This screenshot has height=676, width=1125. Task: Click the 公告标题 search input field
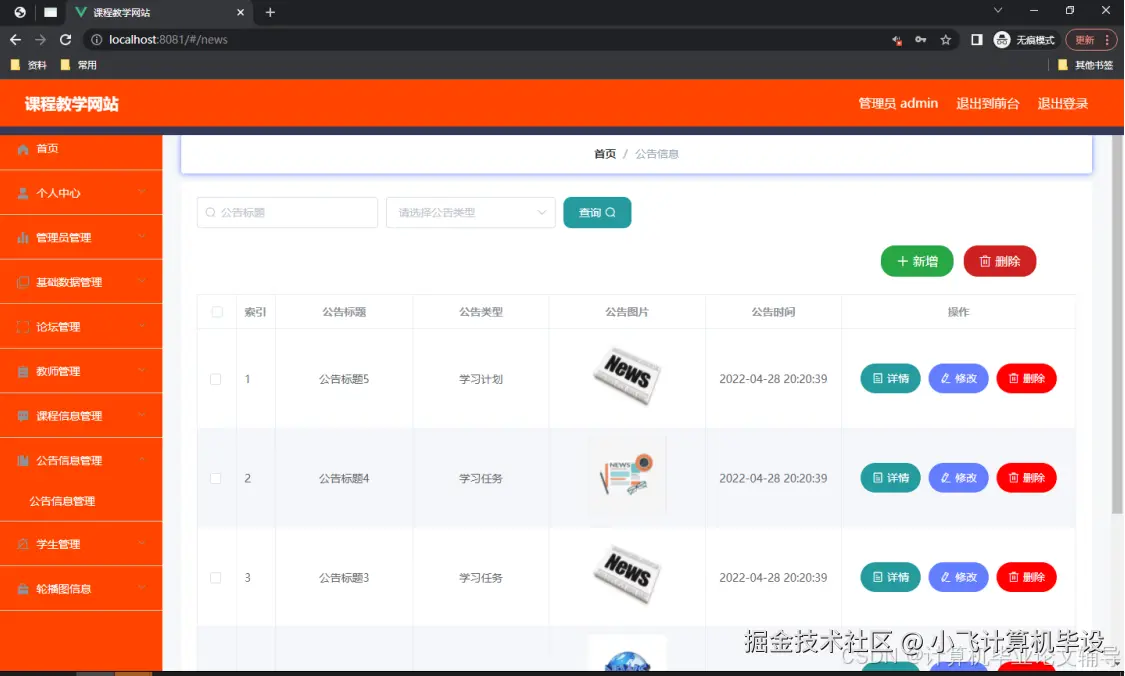pos(290,212)
